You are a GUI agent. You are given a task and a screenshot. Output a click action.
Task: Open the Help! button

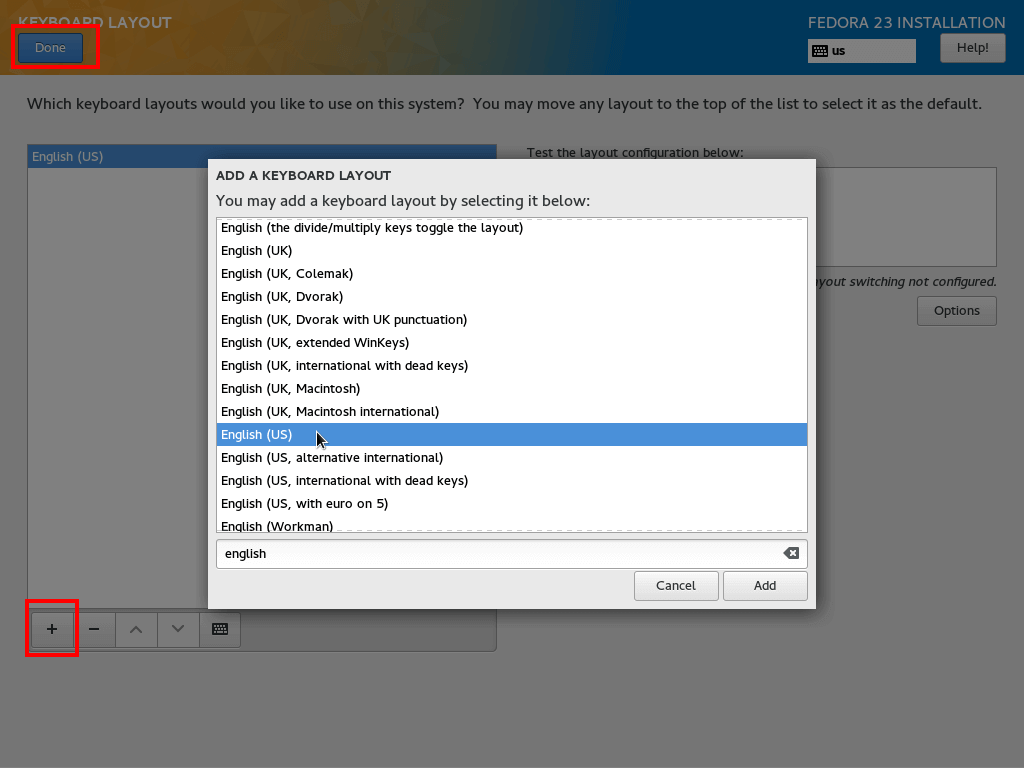[x=972, y=47]
